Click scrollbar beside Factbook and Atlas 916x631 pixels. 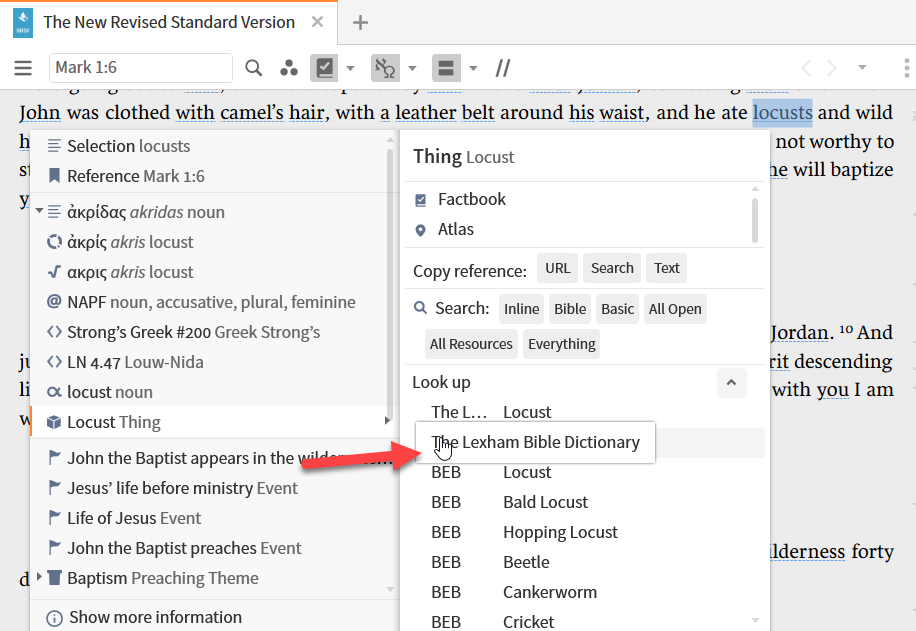tap(755, 220)
